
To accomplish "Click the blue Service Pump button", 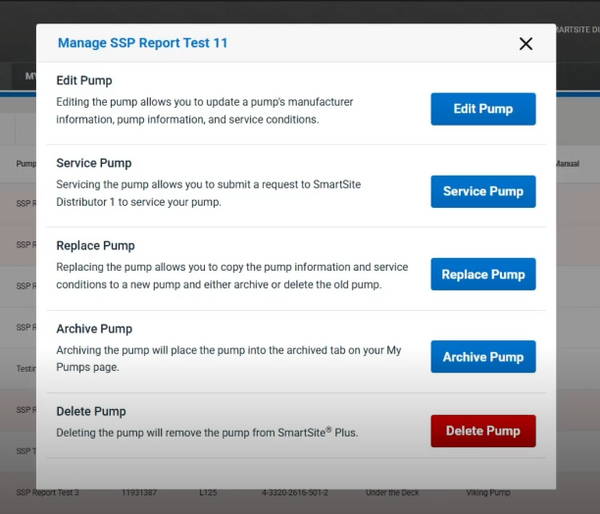I will click(483, 191).
